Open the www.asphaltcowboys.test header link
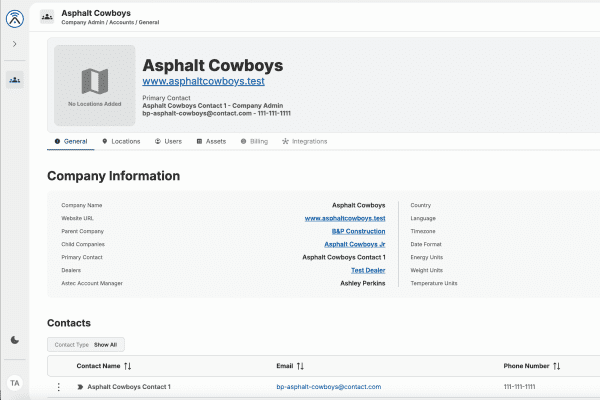This screenshot has width=600, height=400. click(203, 81)
